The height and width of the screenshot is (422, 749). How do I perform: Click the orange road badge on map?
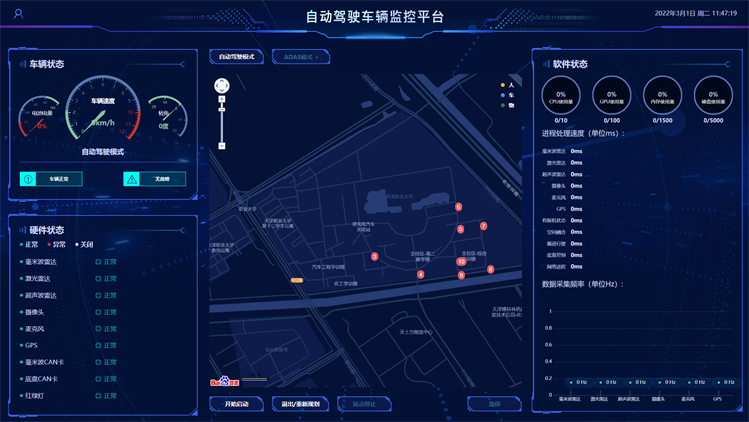tap(297, 280)
